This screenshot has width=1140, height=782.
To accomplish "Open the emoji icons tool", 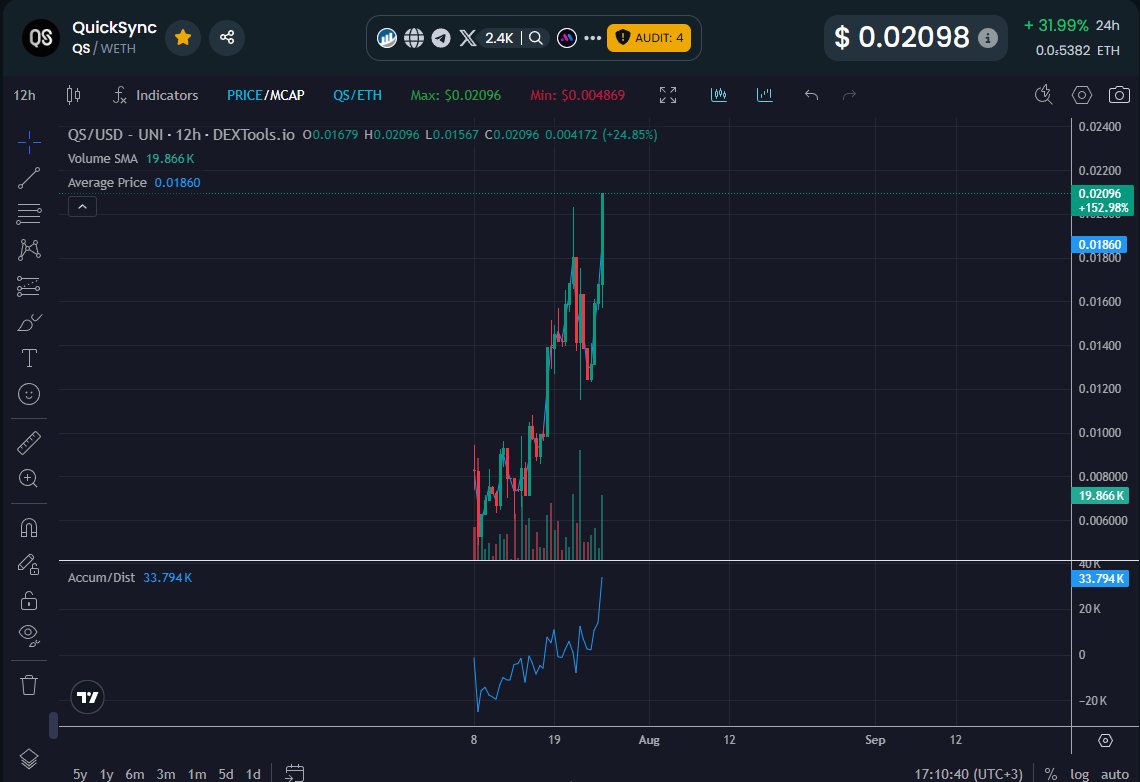I will pos(29,394).
